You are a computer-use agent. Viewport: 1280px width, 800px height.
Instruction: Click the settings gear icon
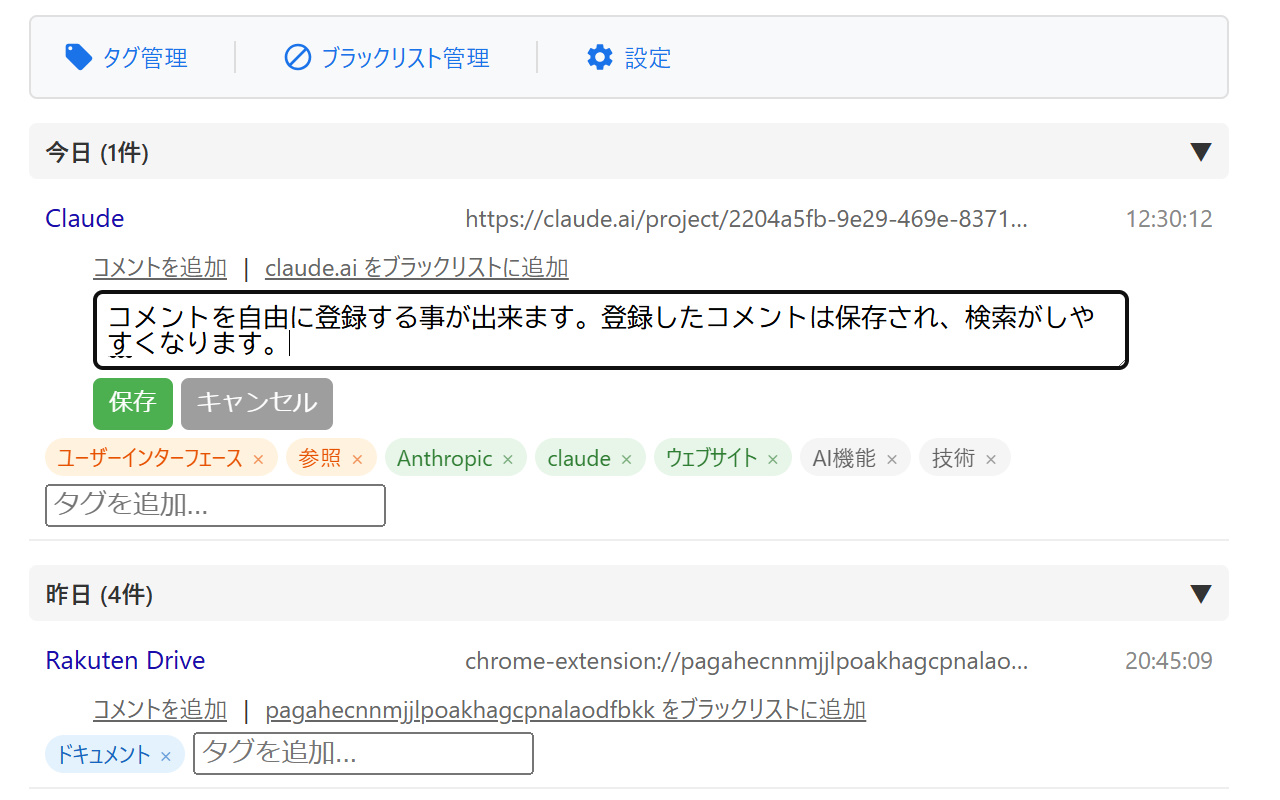(599, 57)
